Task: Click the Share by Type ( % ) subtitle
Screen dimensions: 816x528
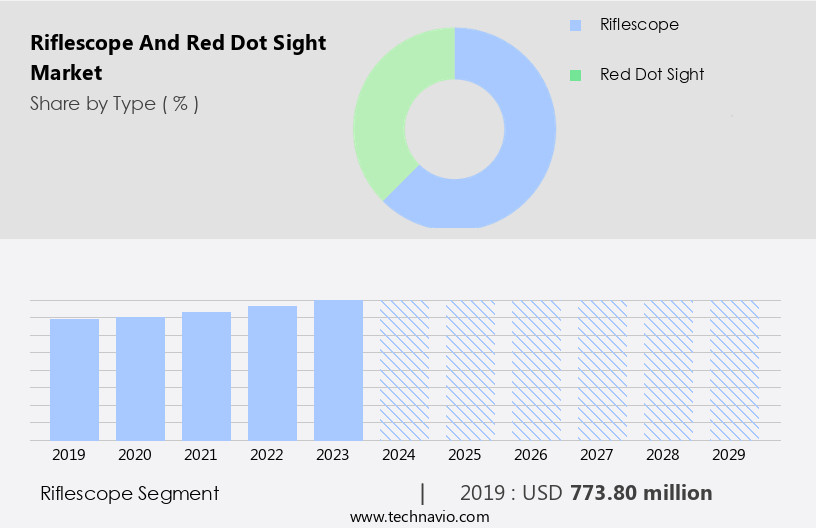Action: point(114,103)
